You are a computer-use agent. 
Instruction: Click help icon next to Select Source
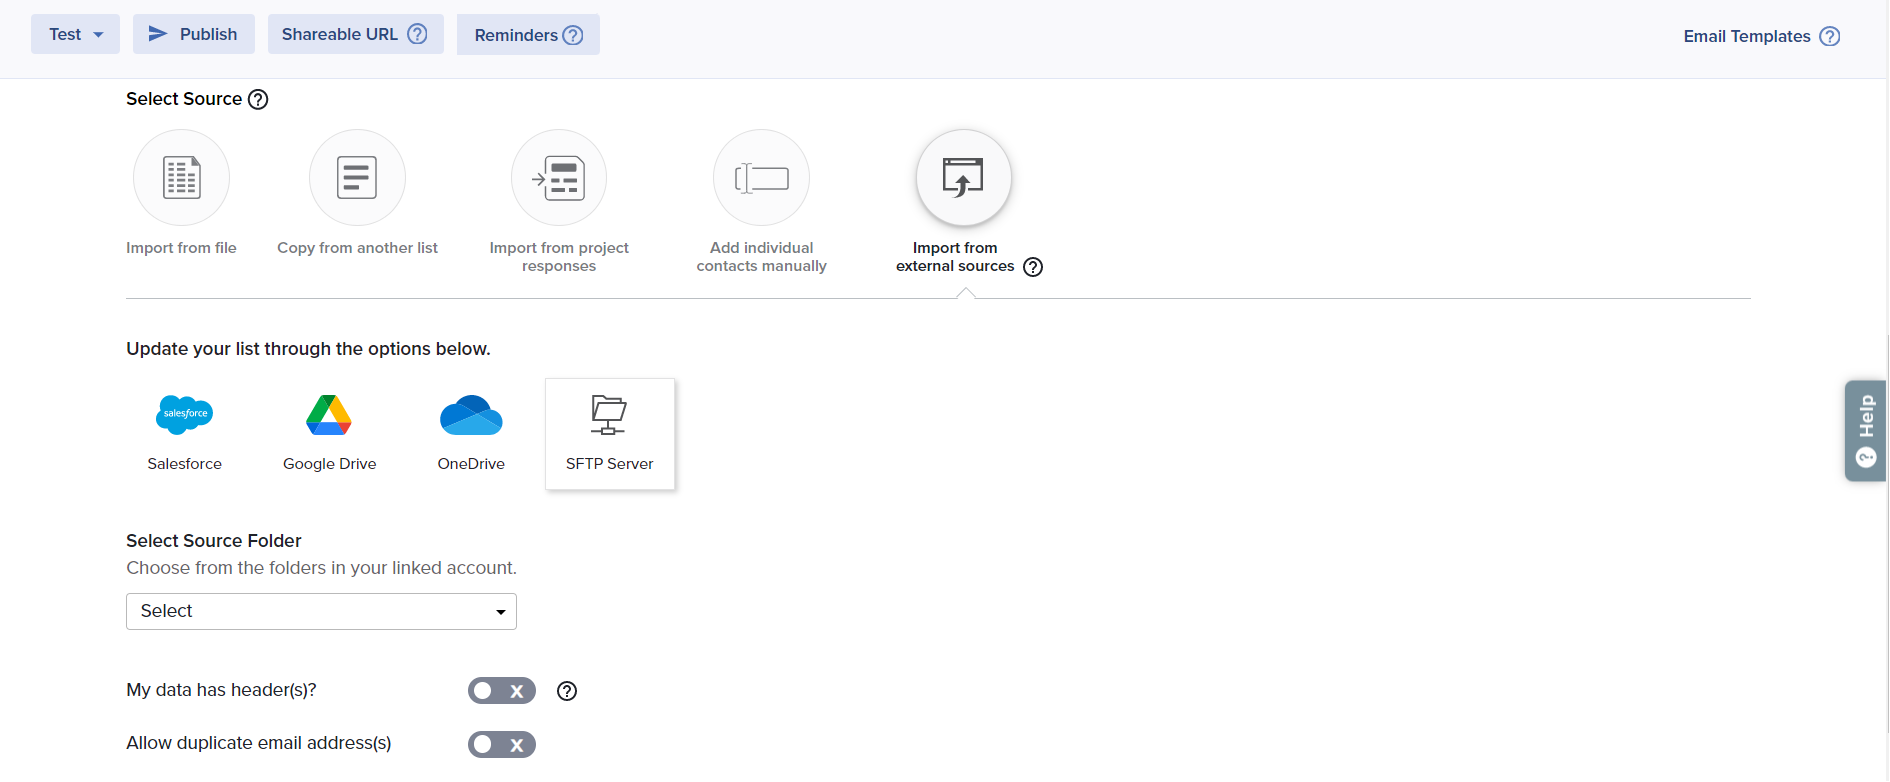258,99
